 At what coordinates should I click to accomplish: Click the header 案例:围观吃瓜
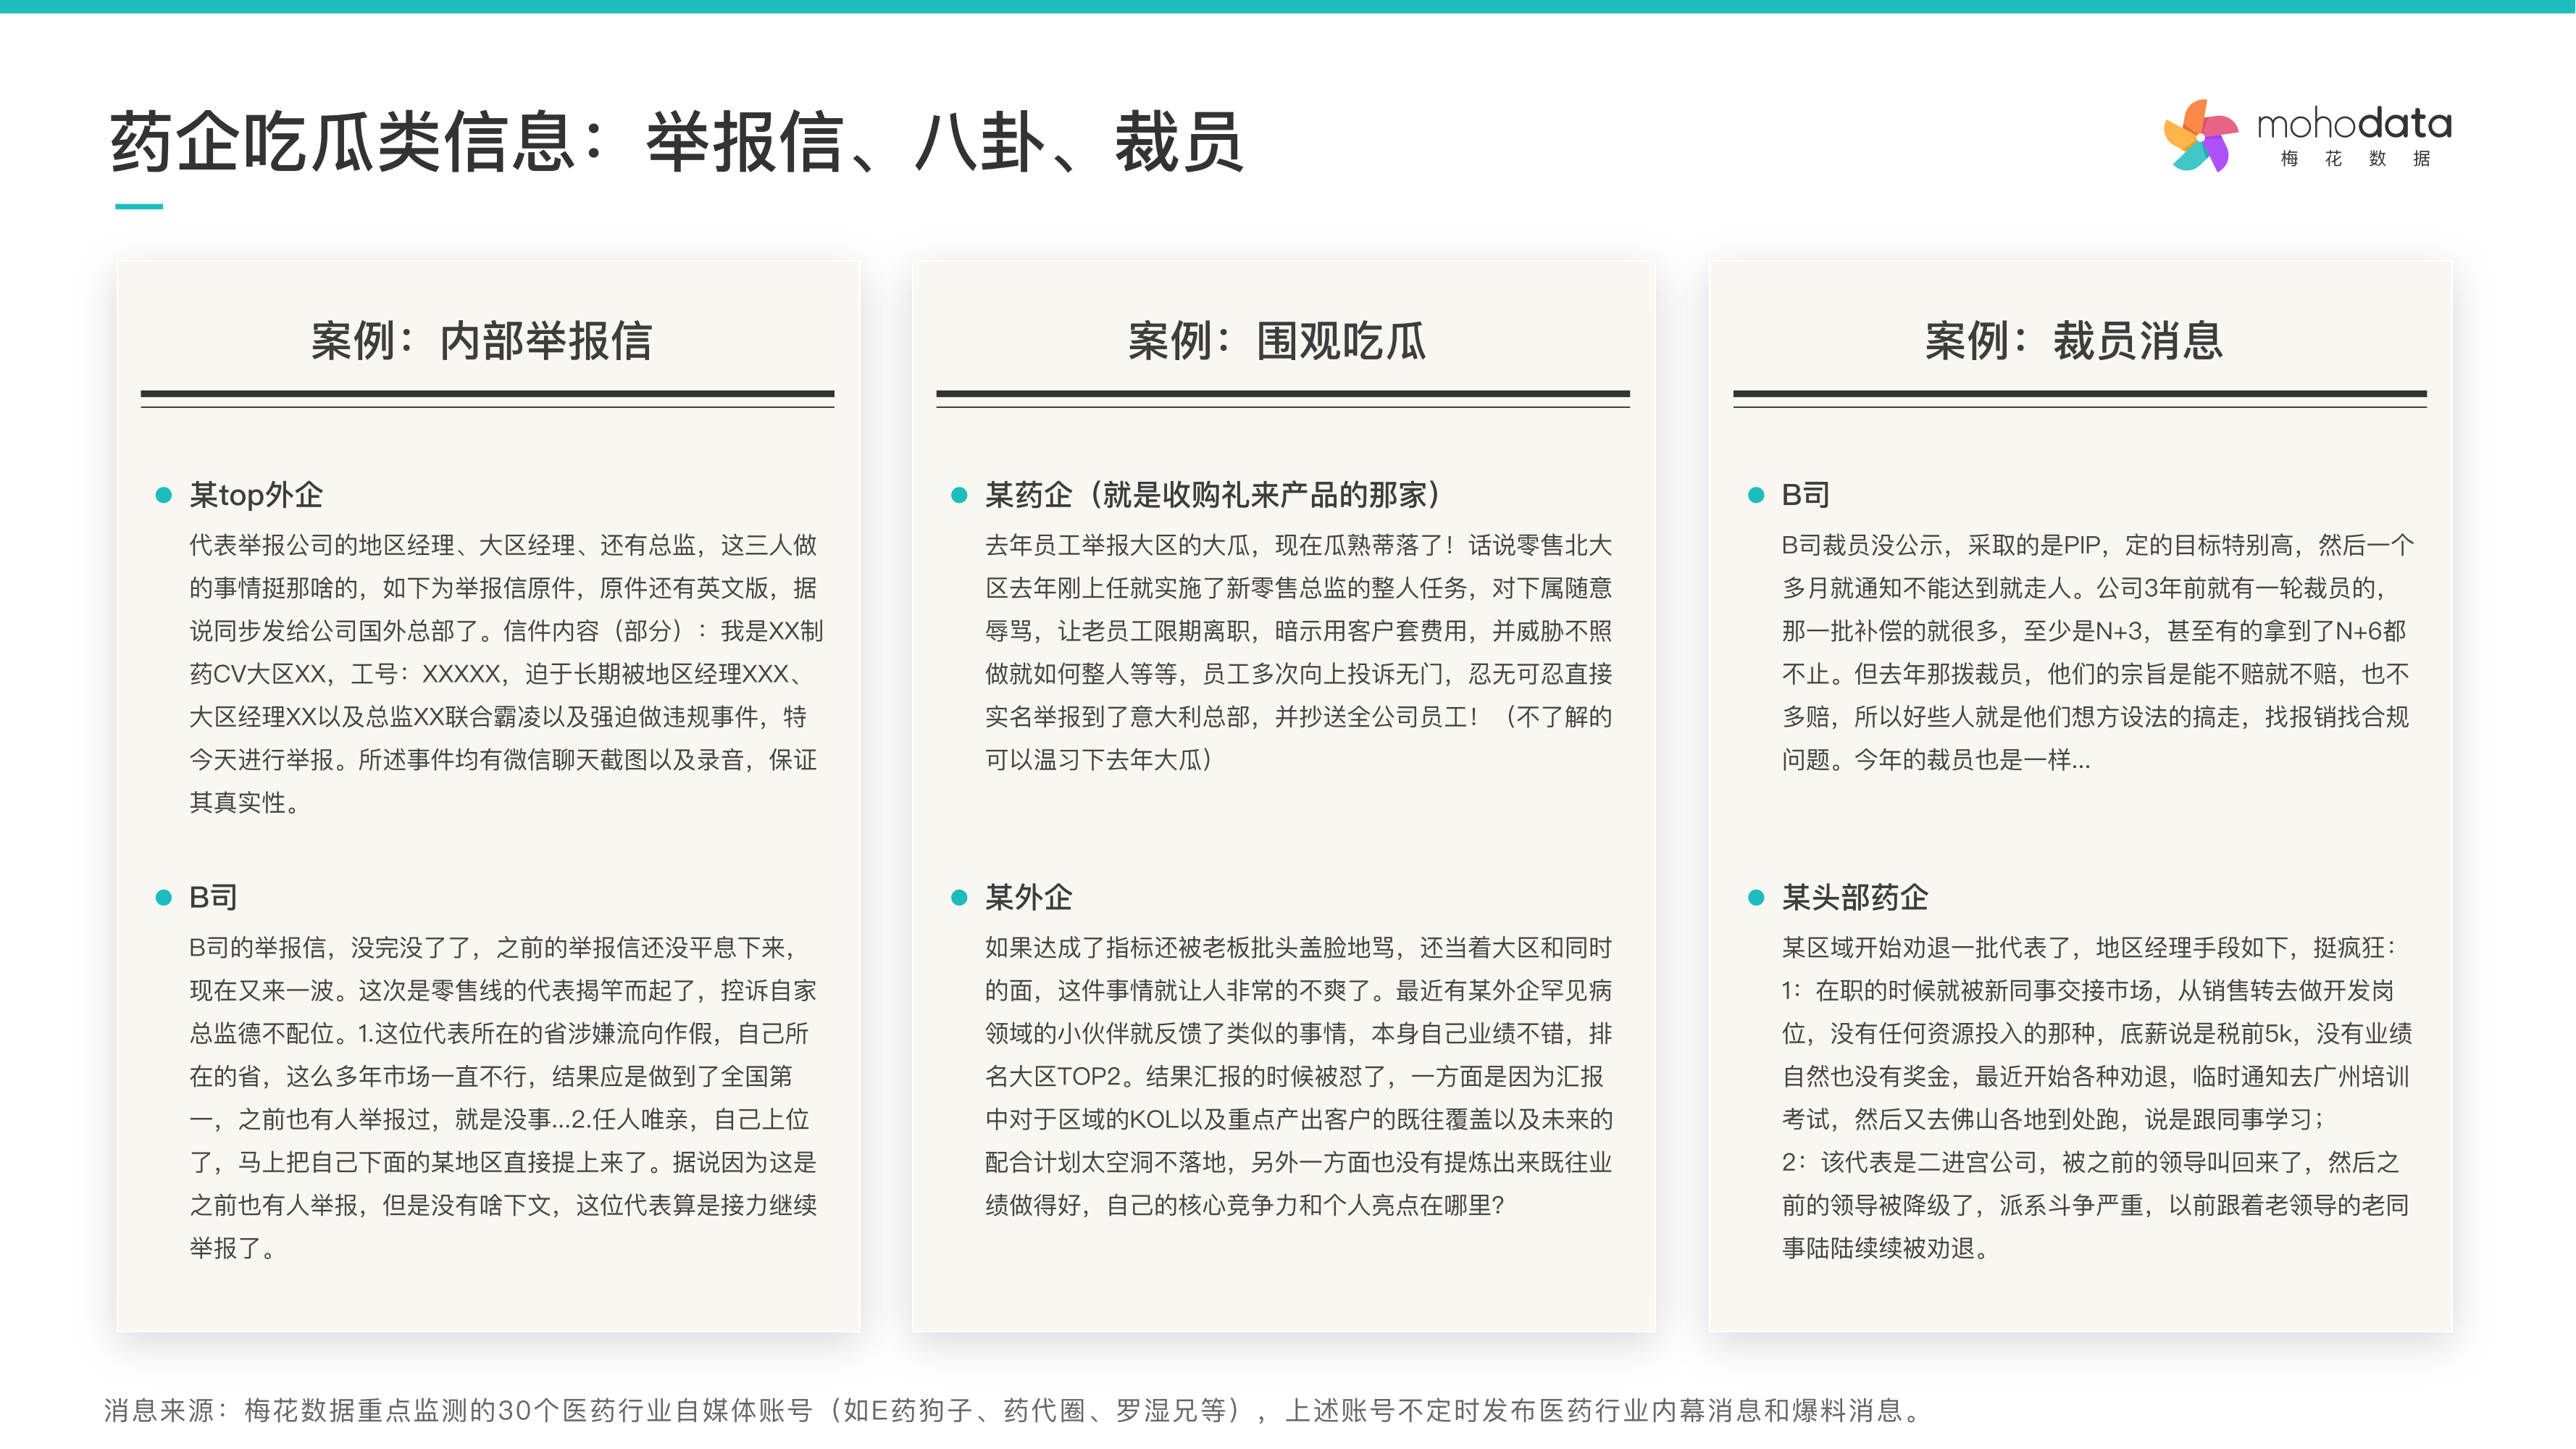(1277, 341)
